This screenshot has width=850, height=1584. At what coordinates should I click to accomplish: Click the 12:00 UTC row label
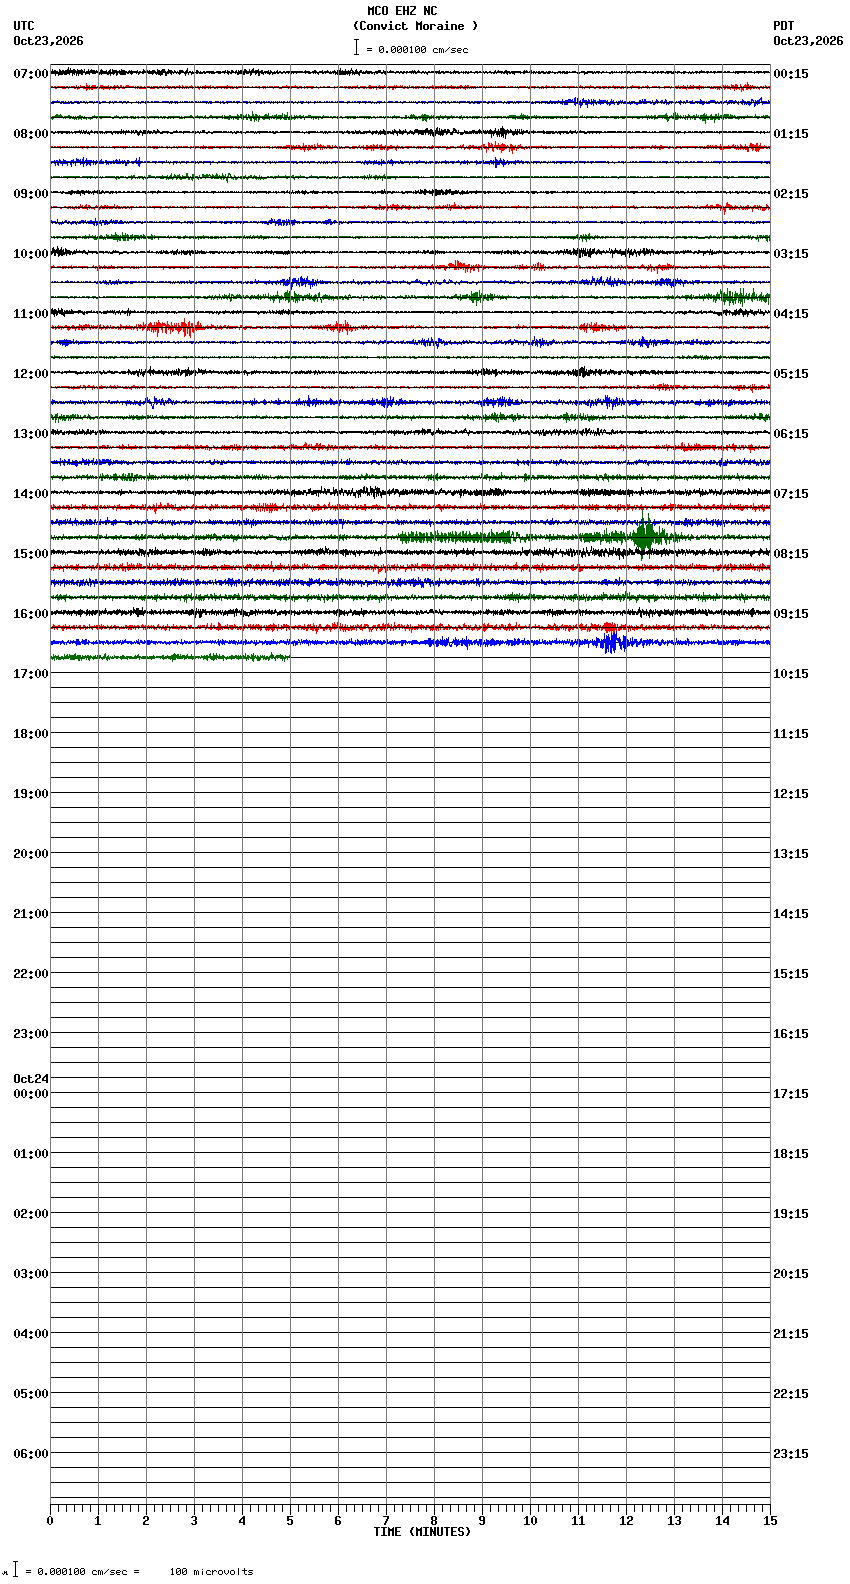tap(31, 374)
